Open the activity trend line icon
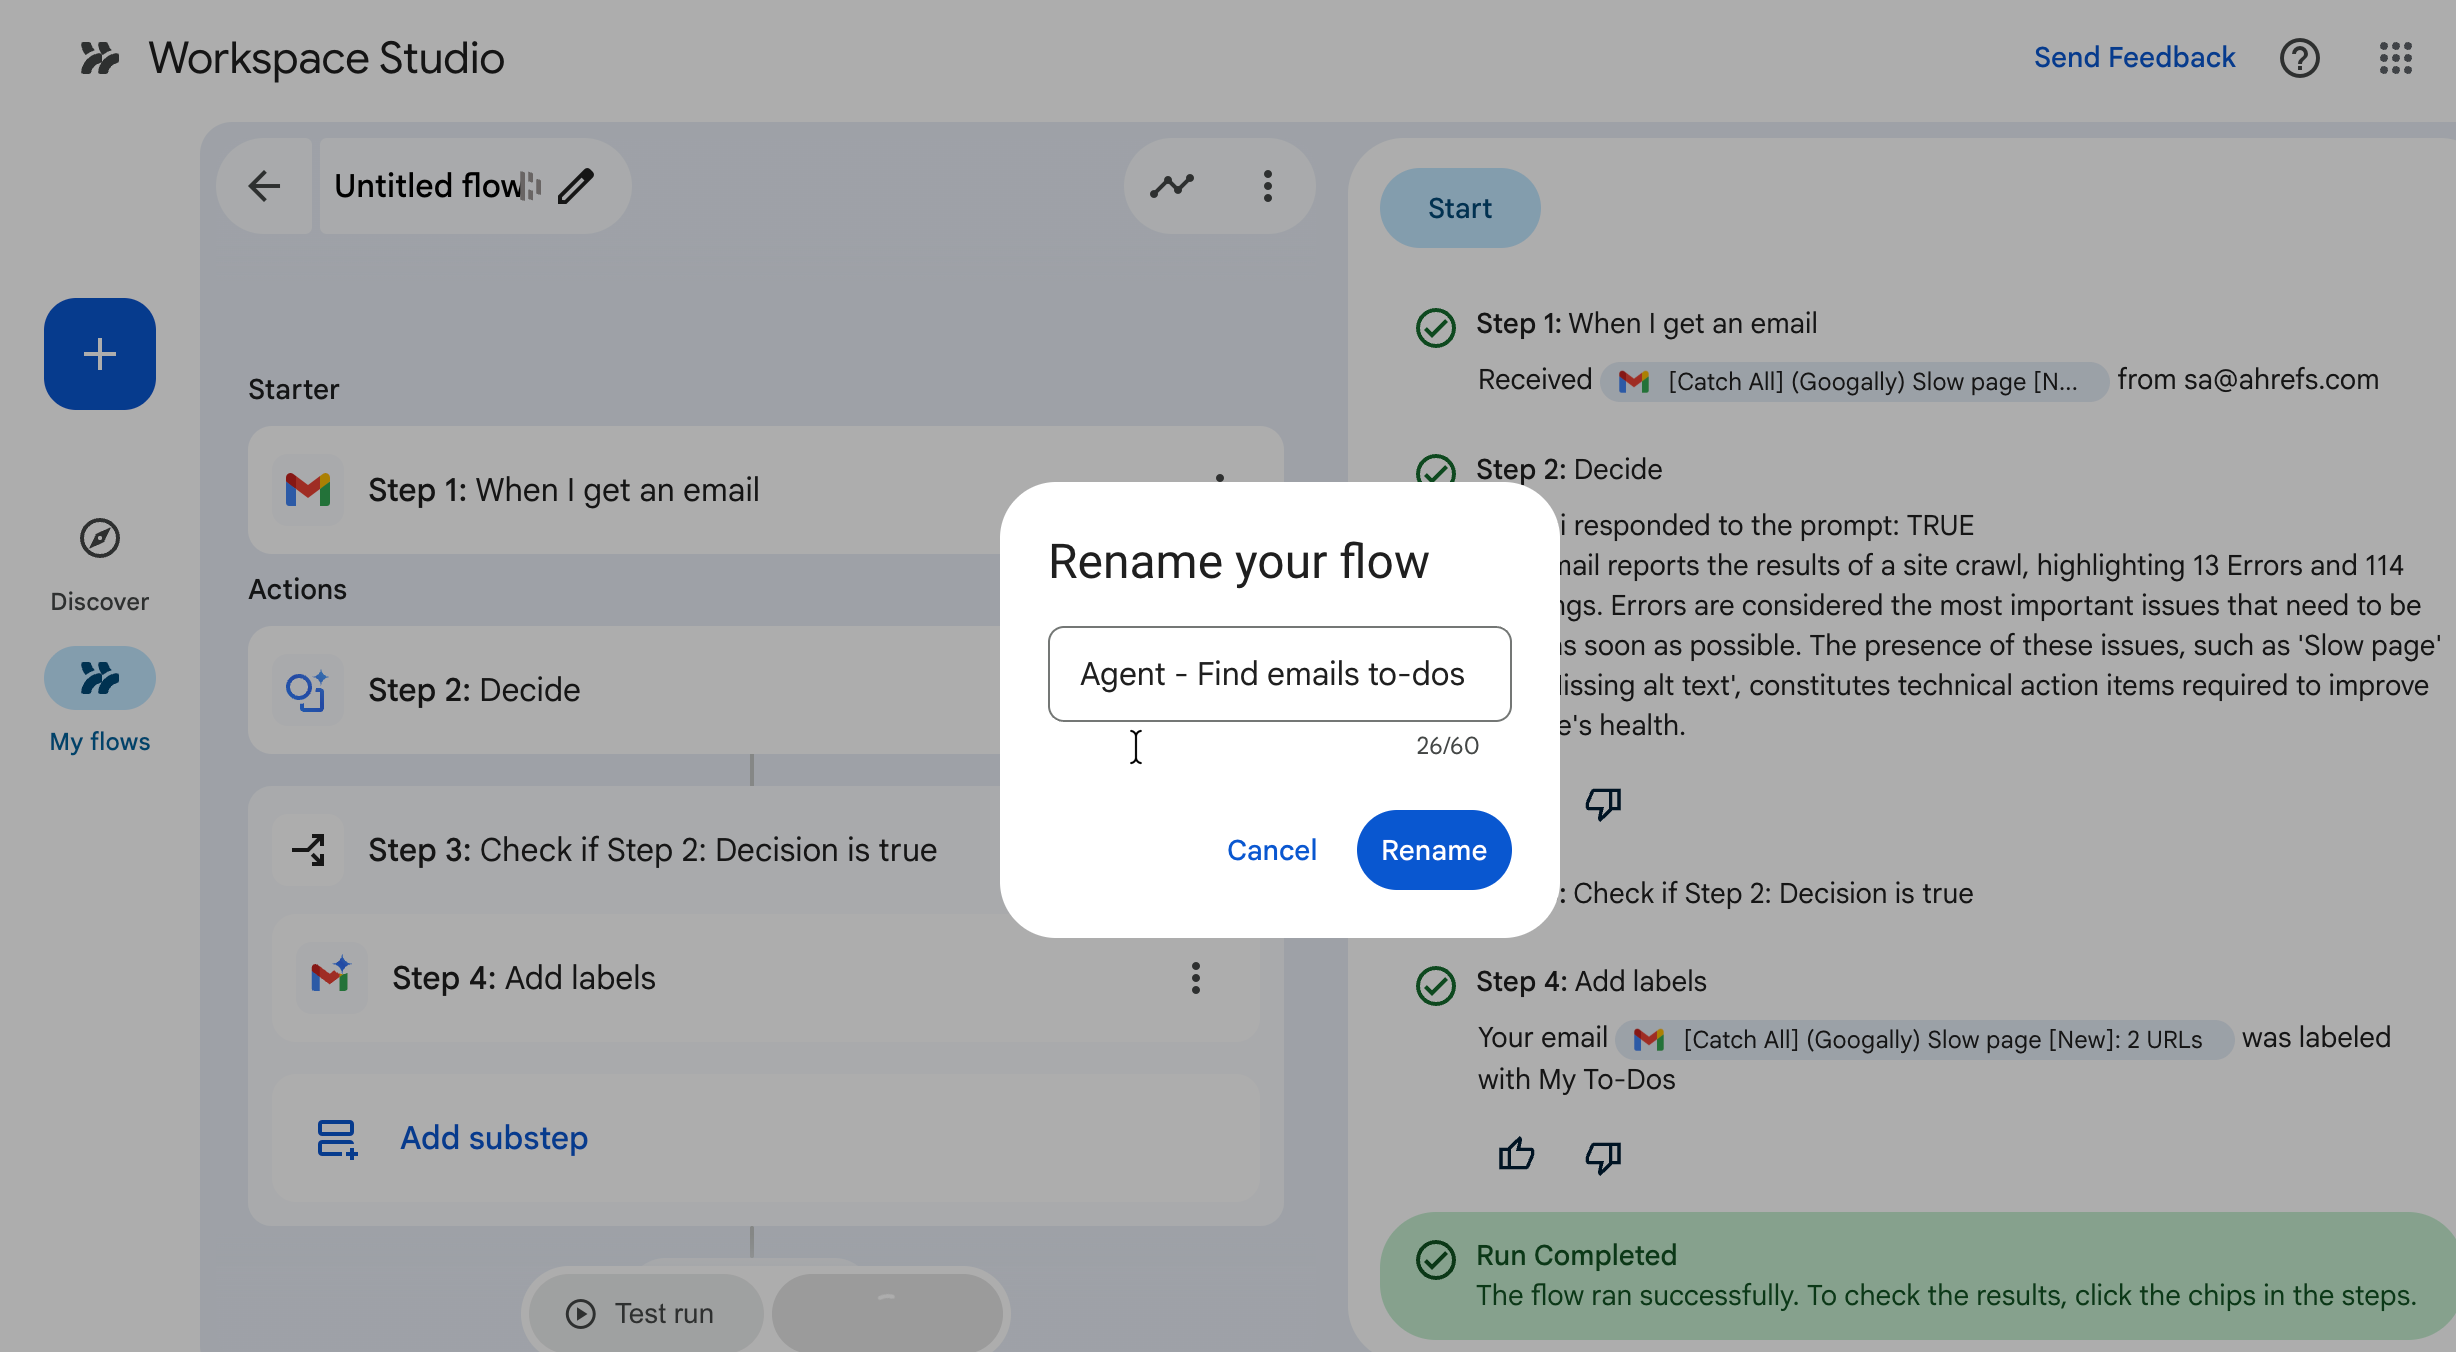2456x1352 pixels. click(x=1172, y=186)
